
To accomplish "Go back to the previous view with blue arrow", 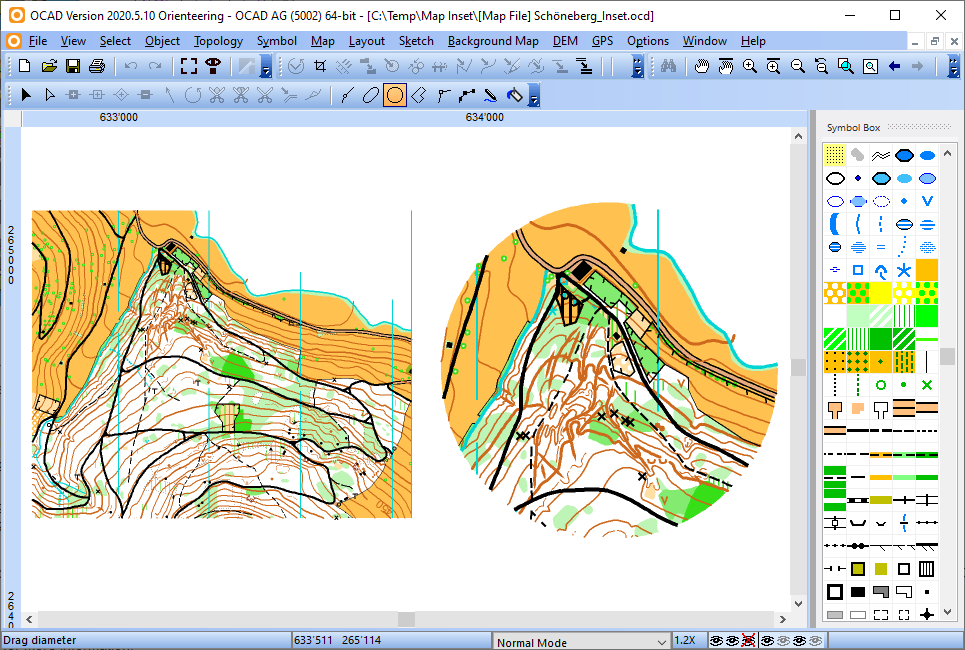I will pyautogui.click(x=894, y=66).
